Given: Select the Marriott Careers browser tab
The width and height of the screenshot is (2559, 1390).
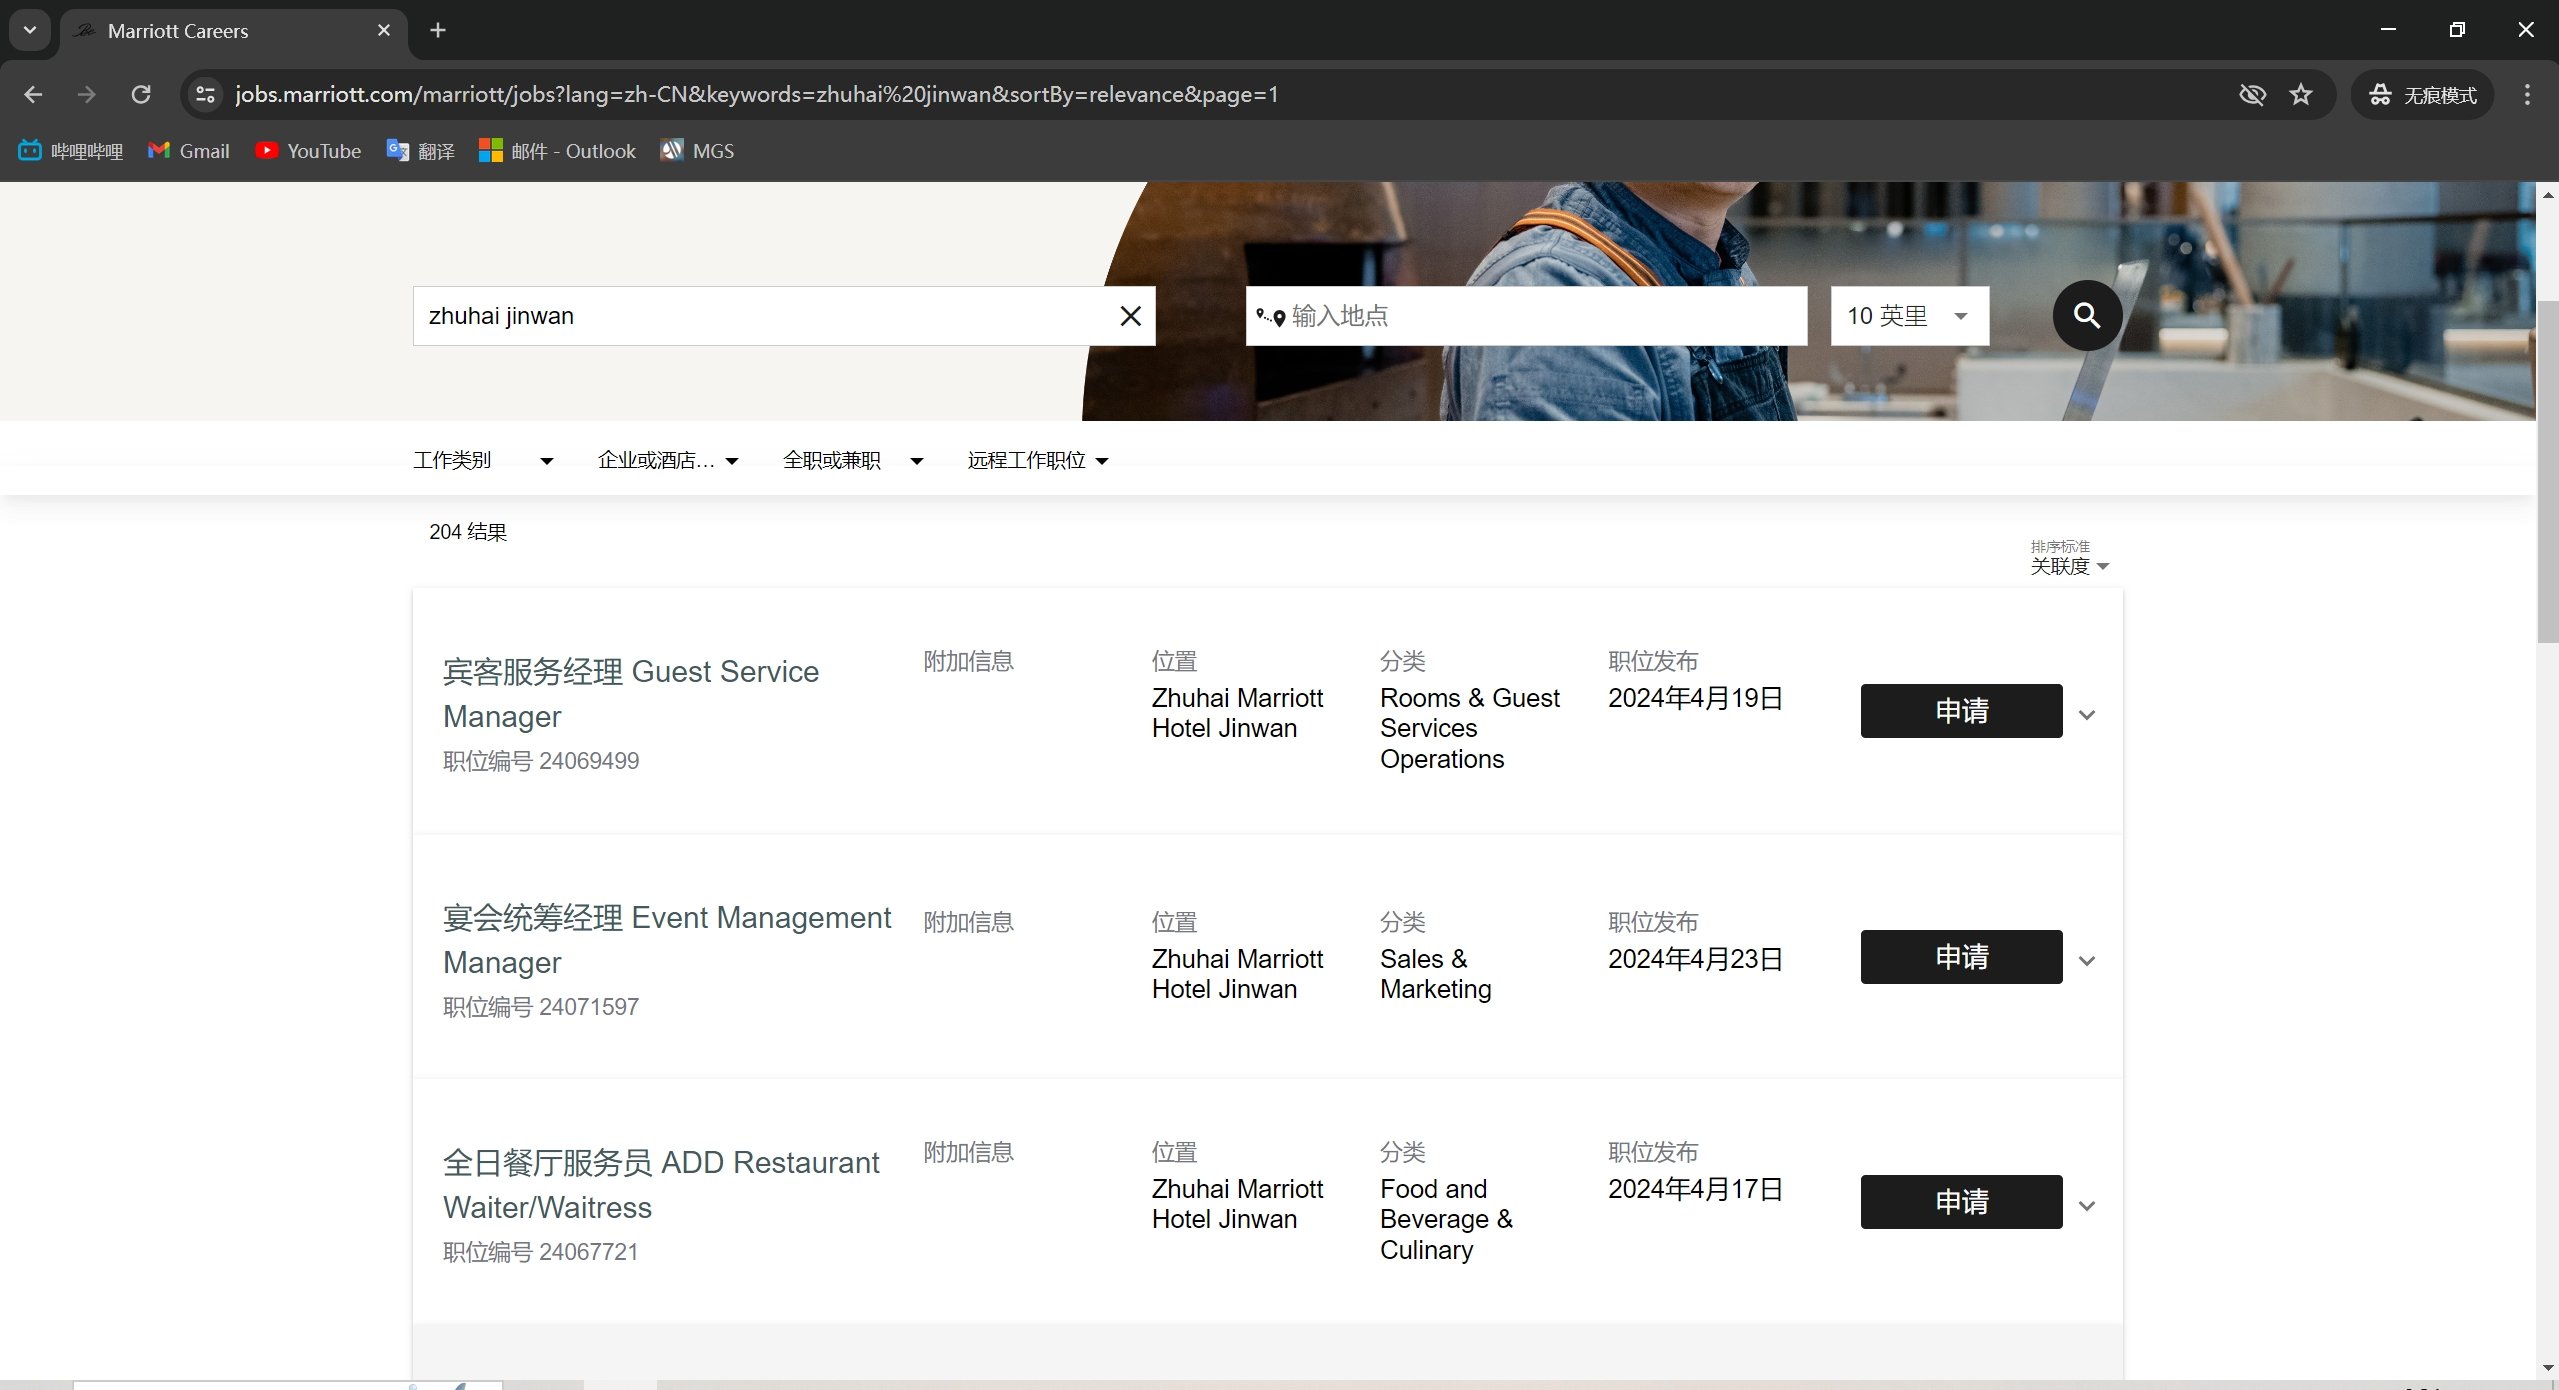Looking at the screenshot, I should coord(235,31).
